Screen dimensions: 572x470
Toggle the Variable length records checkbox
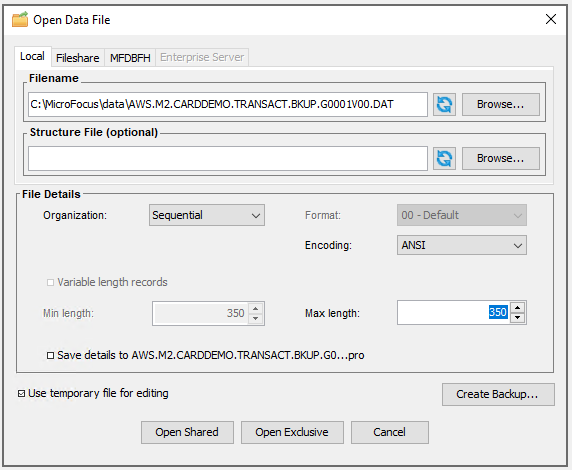(50, 282)
